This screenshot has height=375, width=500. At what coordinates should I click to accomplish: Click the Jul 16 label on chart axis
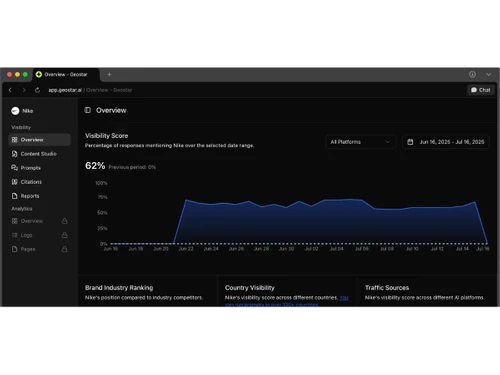(x=482, y=249)
